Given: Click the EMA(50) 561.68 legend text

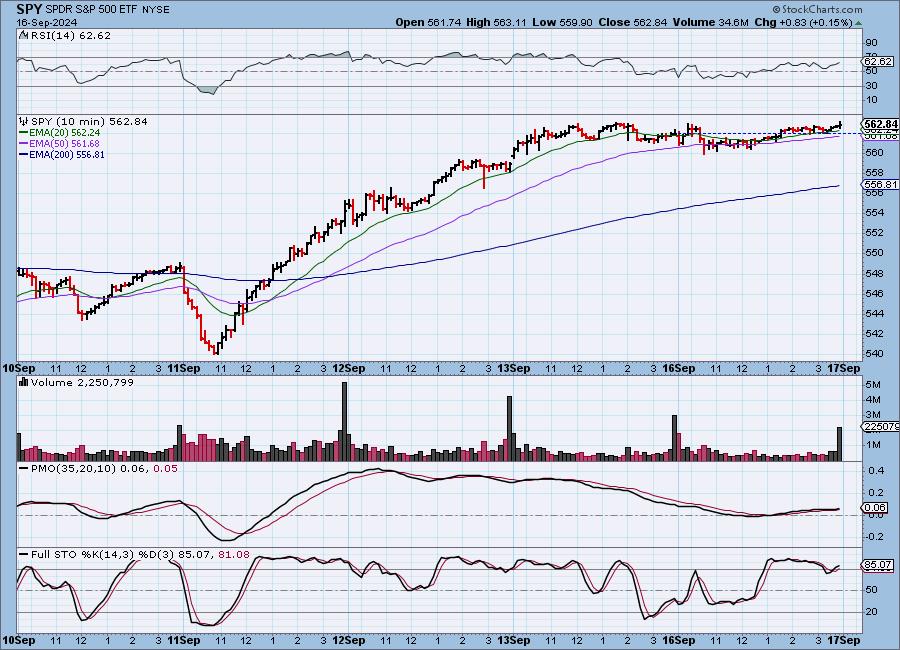Looking at the screenshot, I should click(65, 144).
